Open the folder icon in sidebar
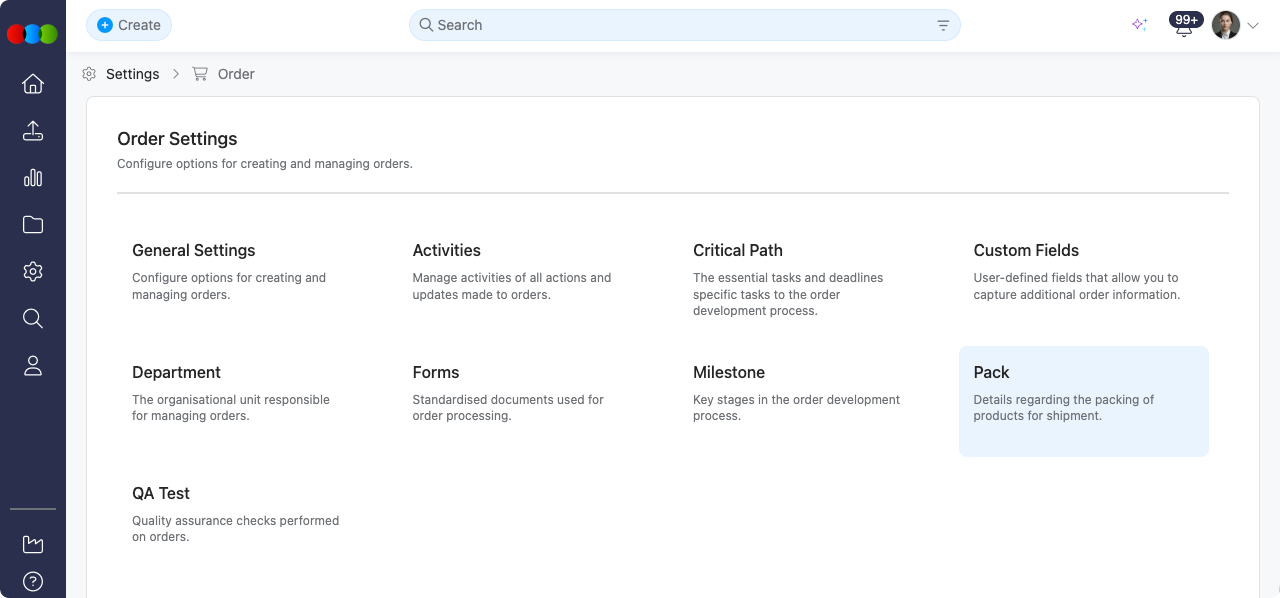Screen dimensions: 1280x598 point(33,225)
